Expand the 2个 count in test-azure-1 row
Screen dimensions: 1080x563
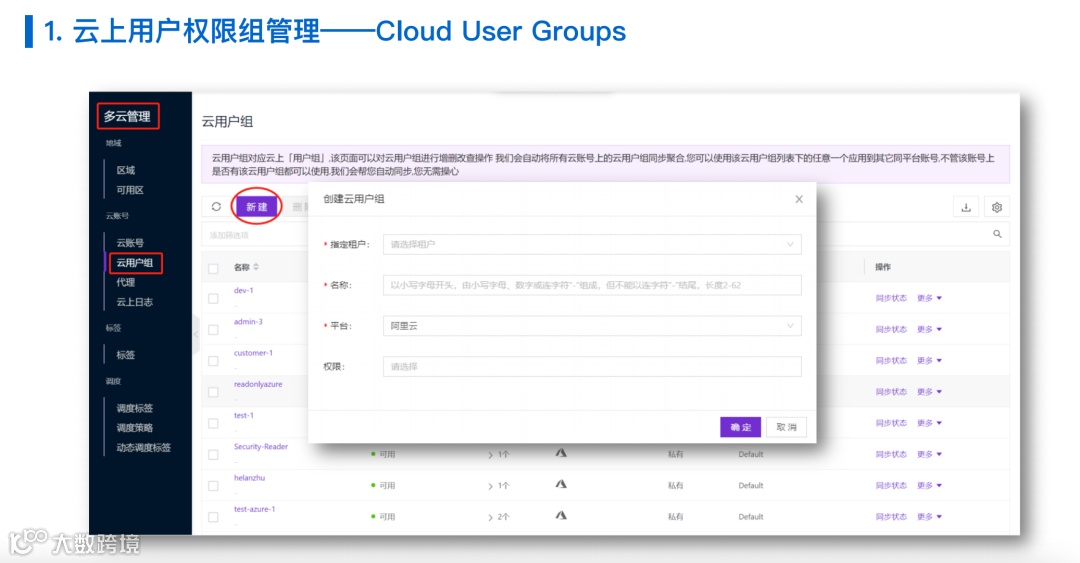click(x=499, y=517)
